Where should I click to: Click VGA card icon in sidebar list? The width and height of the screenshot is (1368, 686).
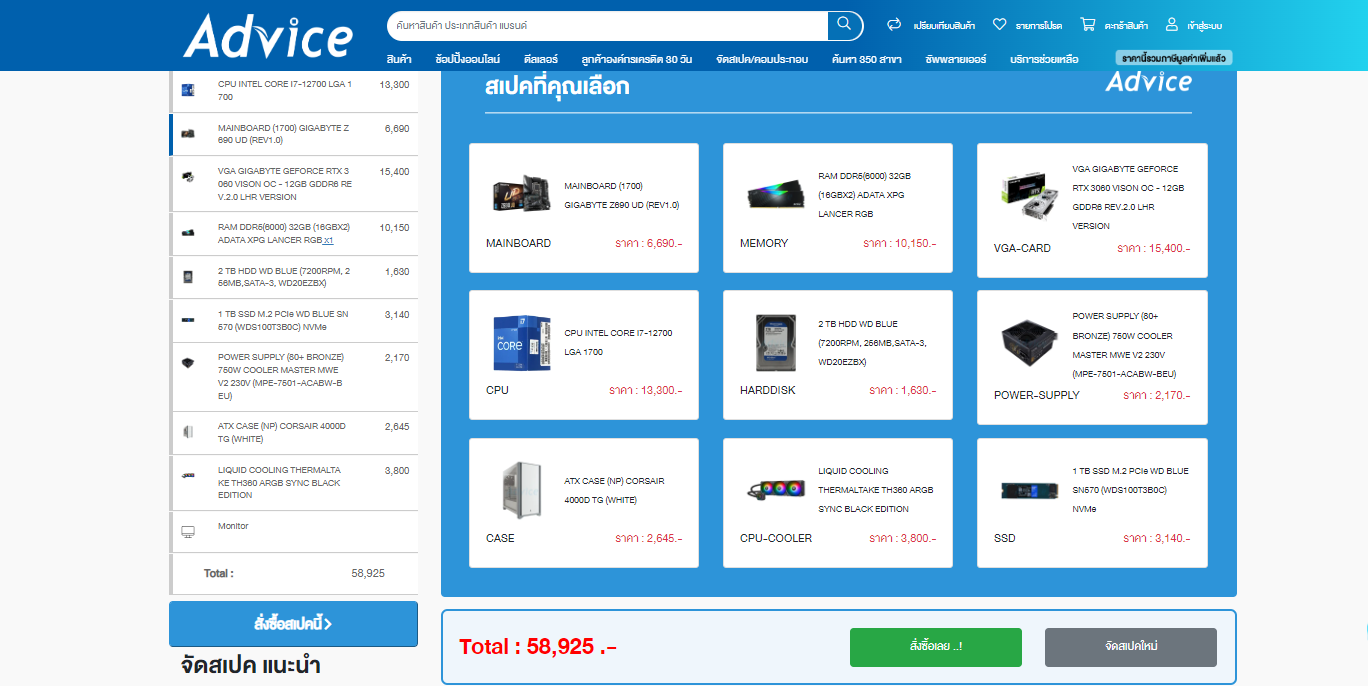click(x=187, y=177)
